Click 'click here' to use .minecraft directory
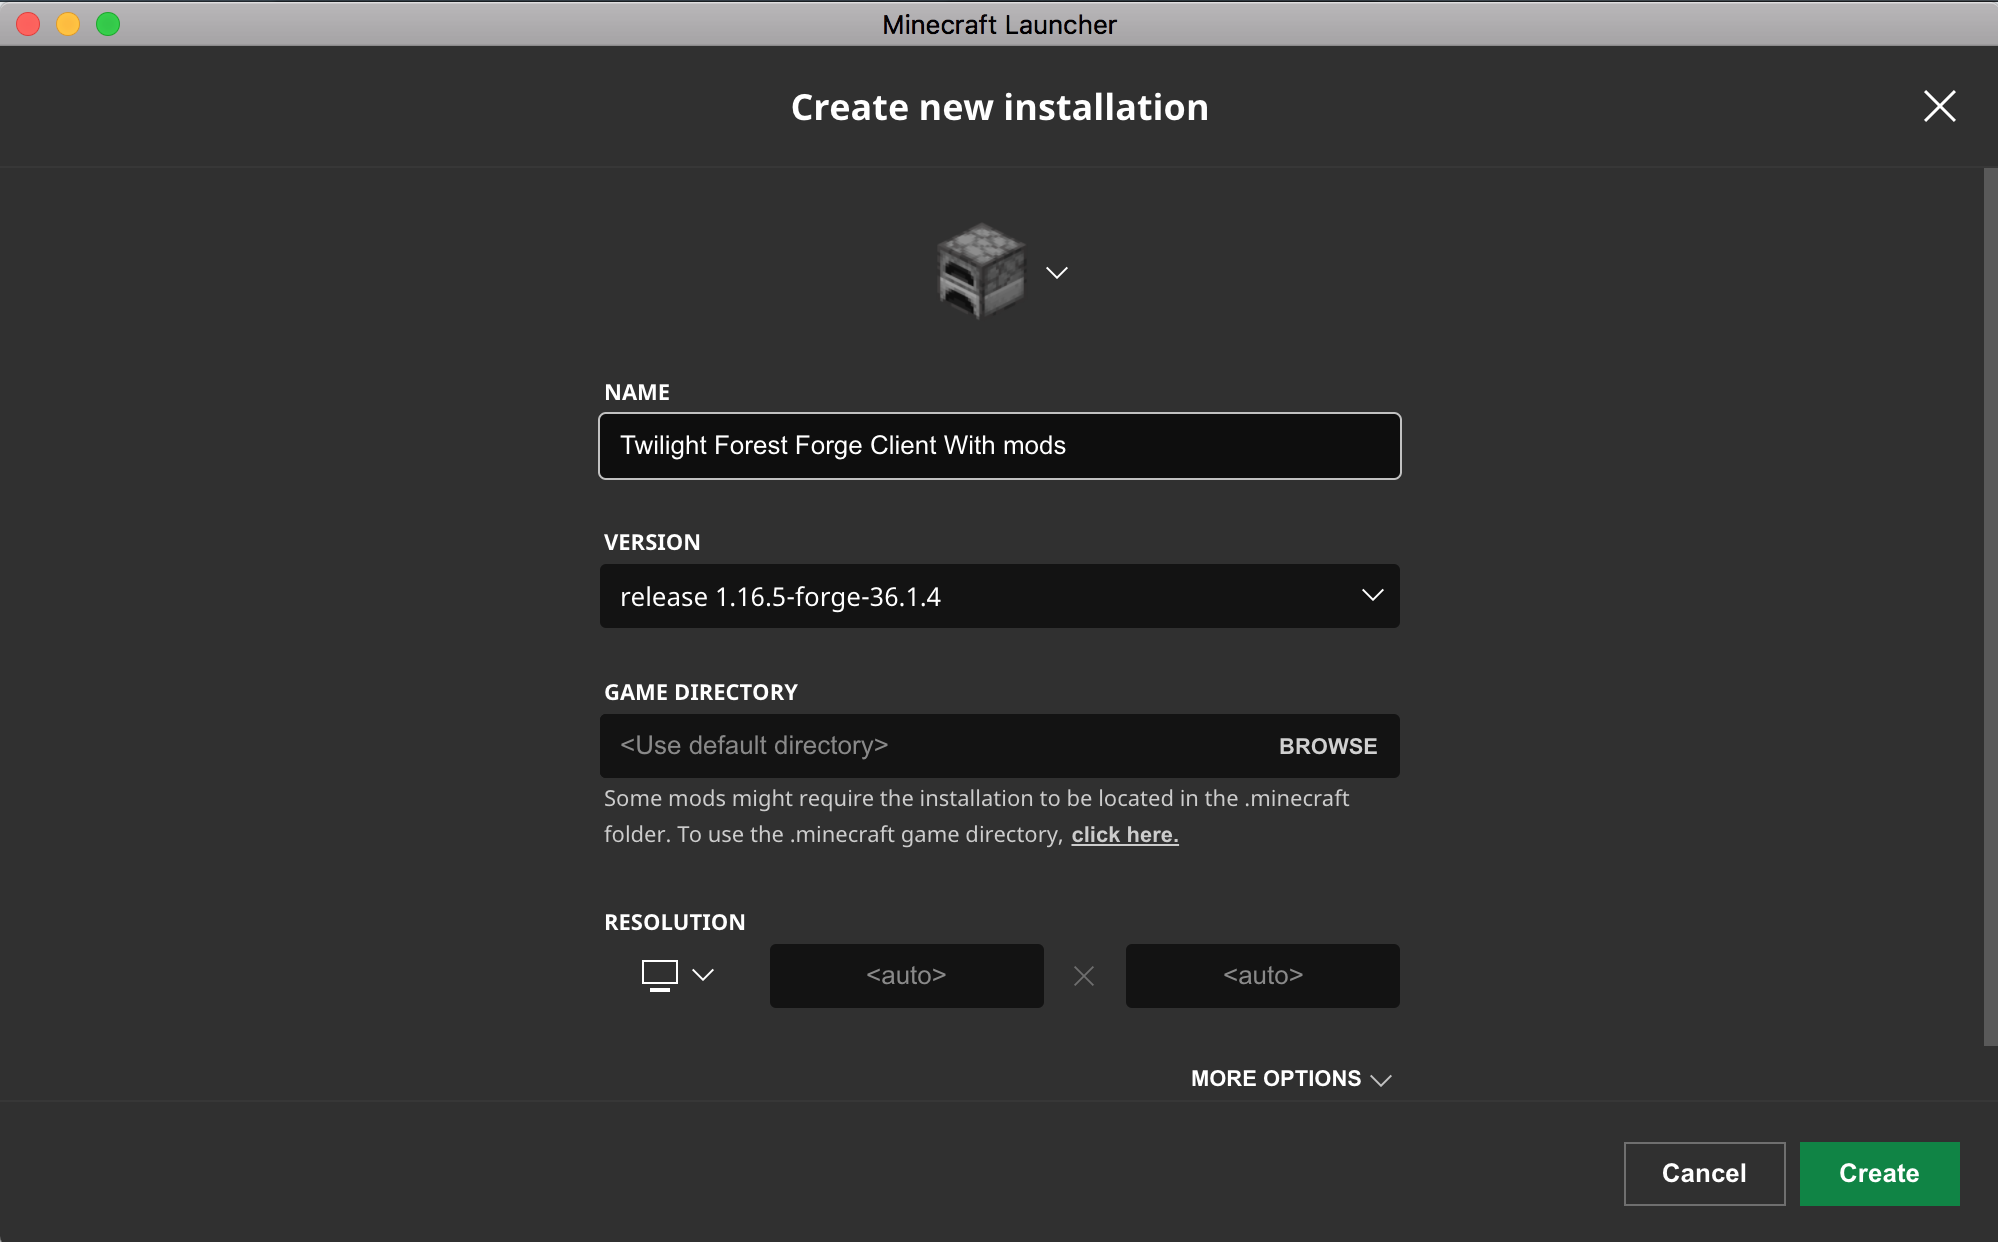 [1124, 834]
